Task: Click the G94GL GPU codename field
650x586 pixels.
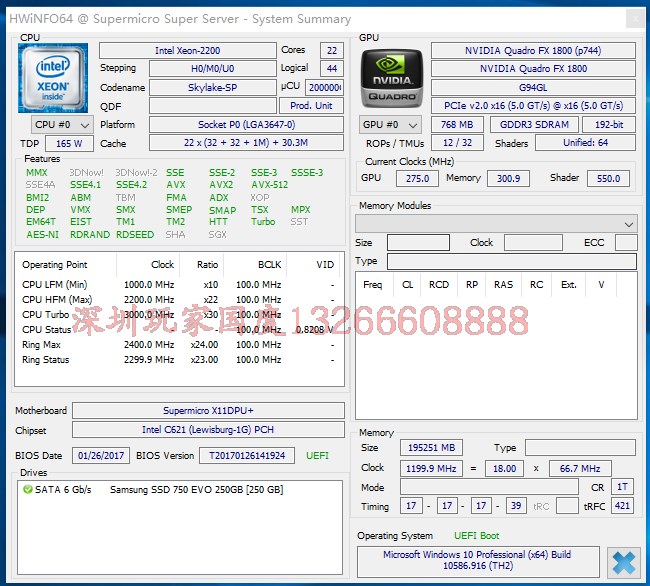Action: pyautogui.click(x=533, y=87)
